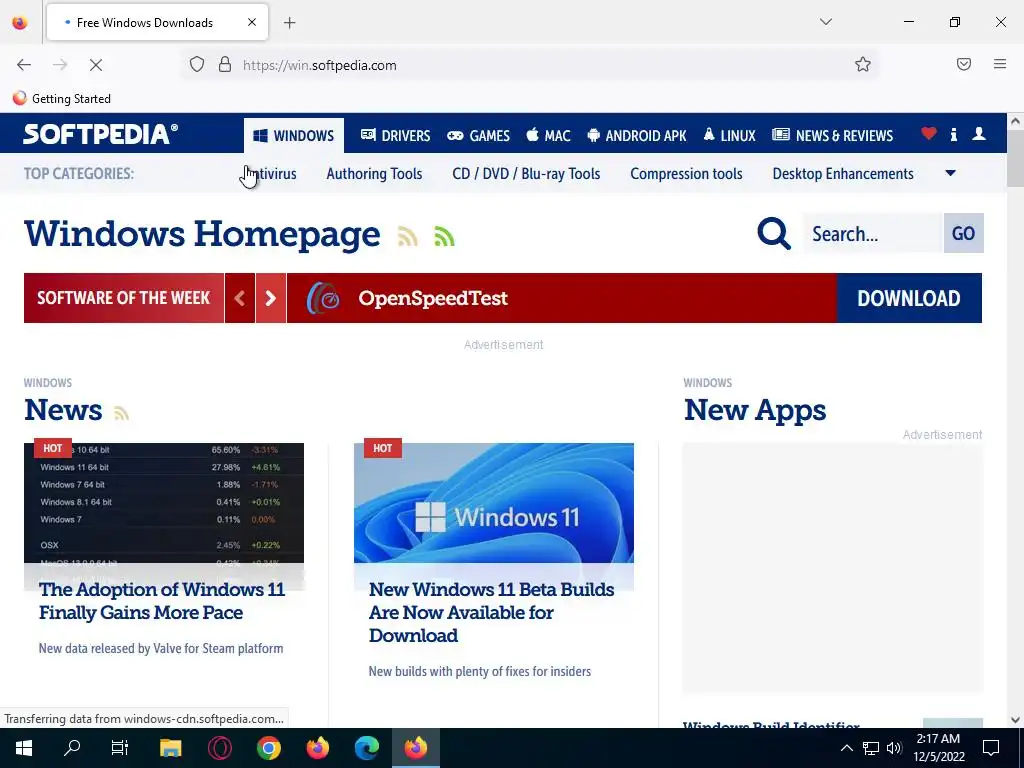Viewport: 1024px width, 768px height.
Task: Save page to Pocket
Action: pyautogui.click(x=964, y=65)
